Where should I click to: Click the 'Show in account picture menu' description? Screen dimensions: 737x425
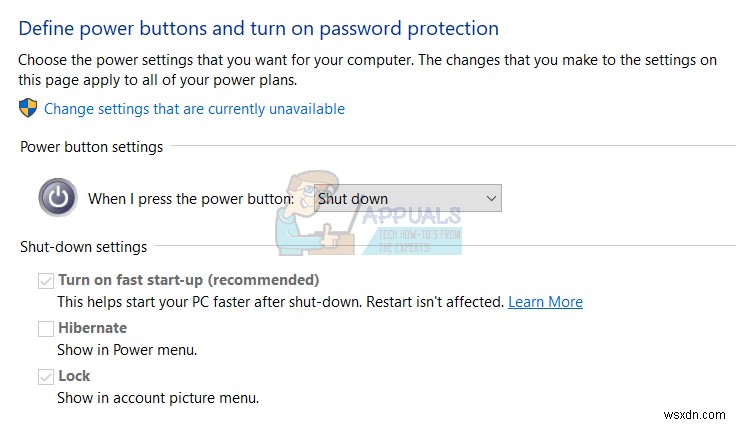coord(158,398)
